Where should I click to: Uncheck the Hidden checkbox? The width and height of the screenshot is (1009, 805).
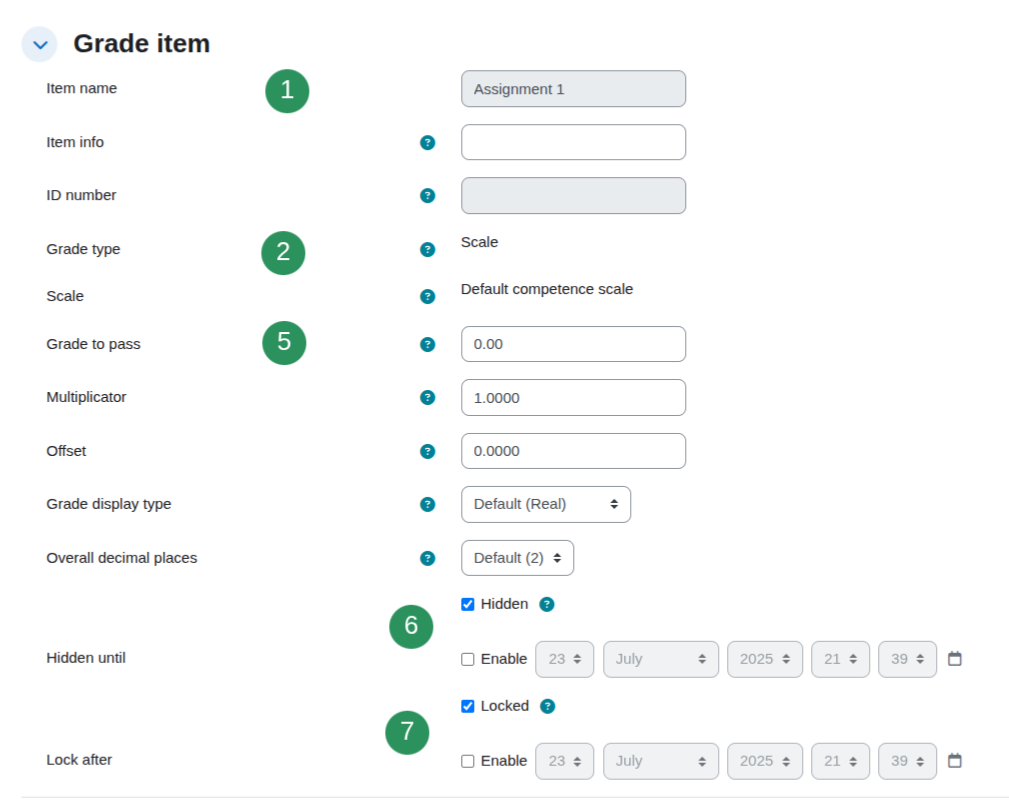tap(468, 604)
